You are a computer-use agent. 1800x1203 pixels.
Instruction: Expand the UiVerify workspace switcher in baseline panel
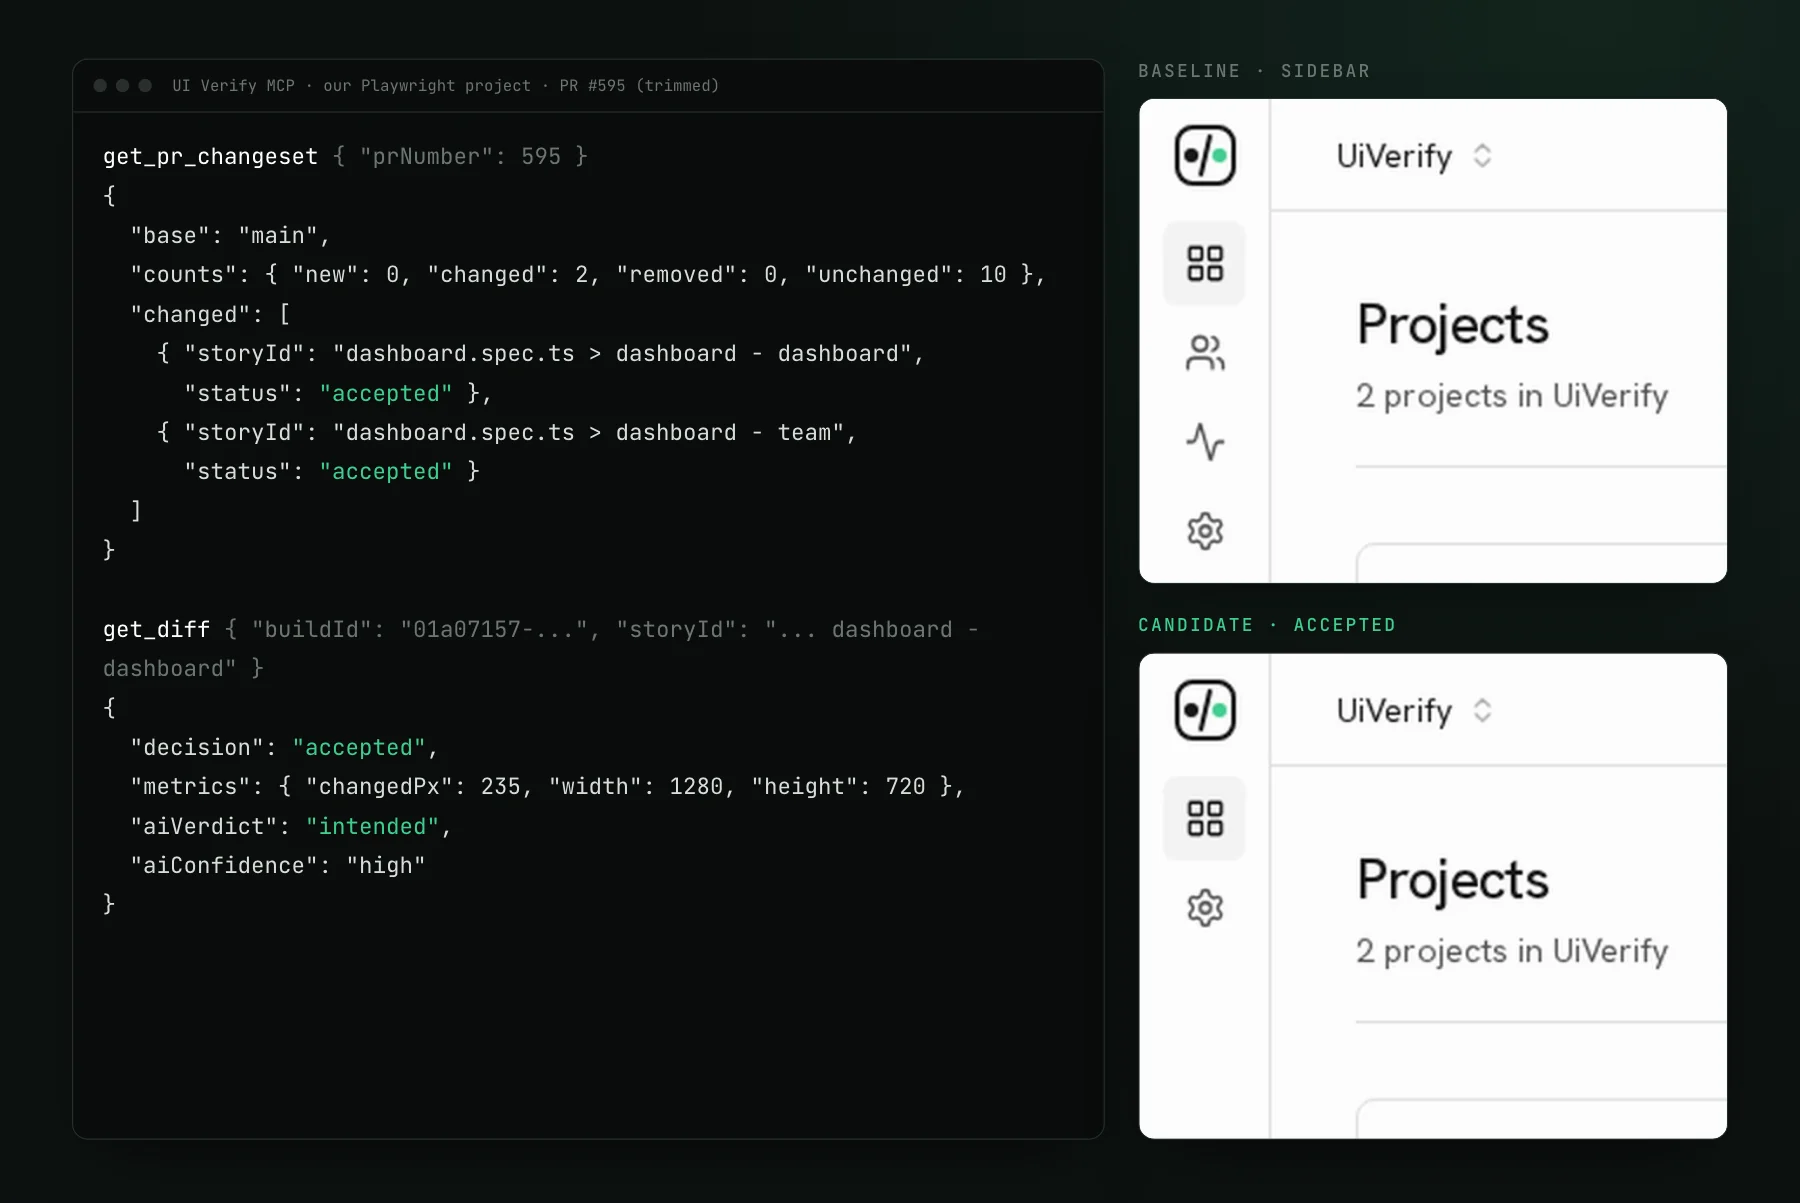click(x=1414, y=156)
